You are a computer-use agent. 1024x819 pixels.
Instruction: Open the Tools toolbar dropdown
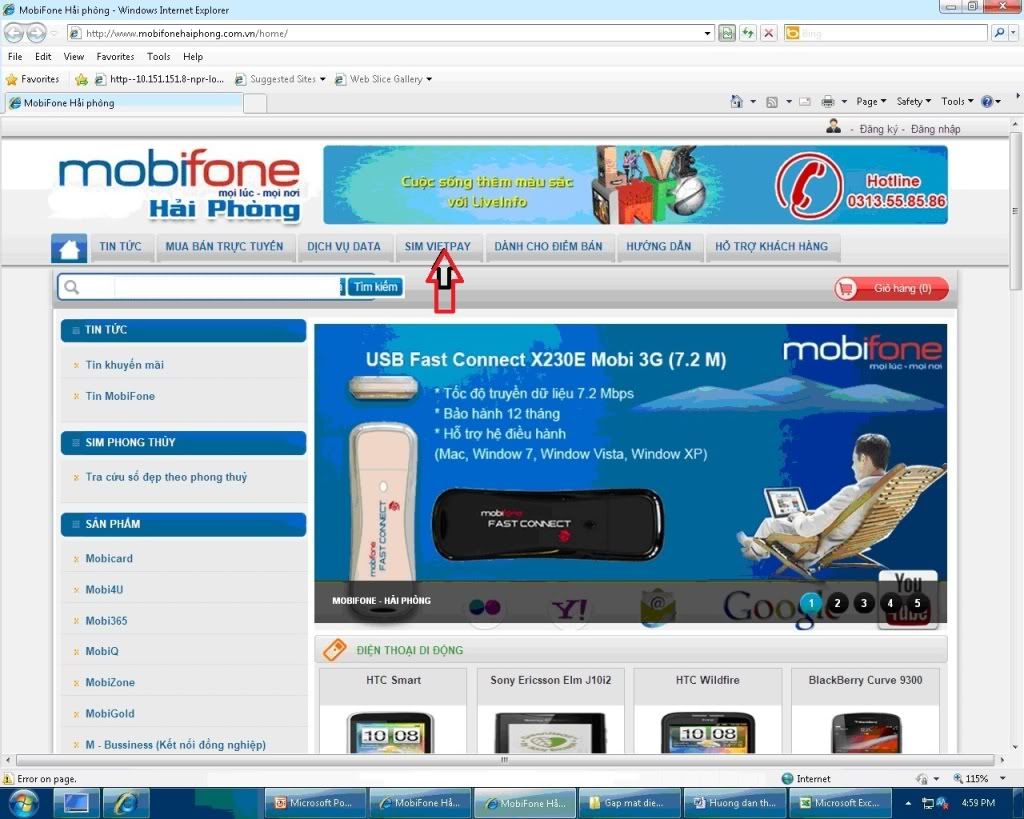point(957,101)
